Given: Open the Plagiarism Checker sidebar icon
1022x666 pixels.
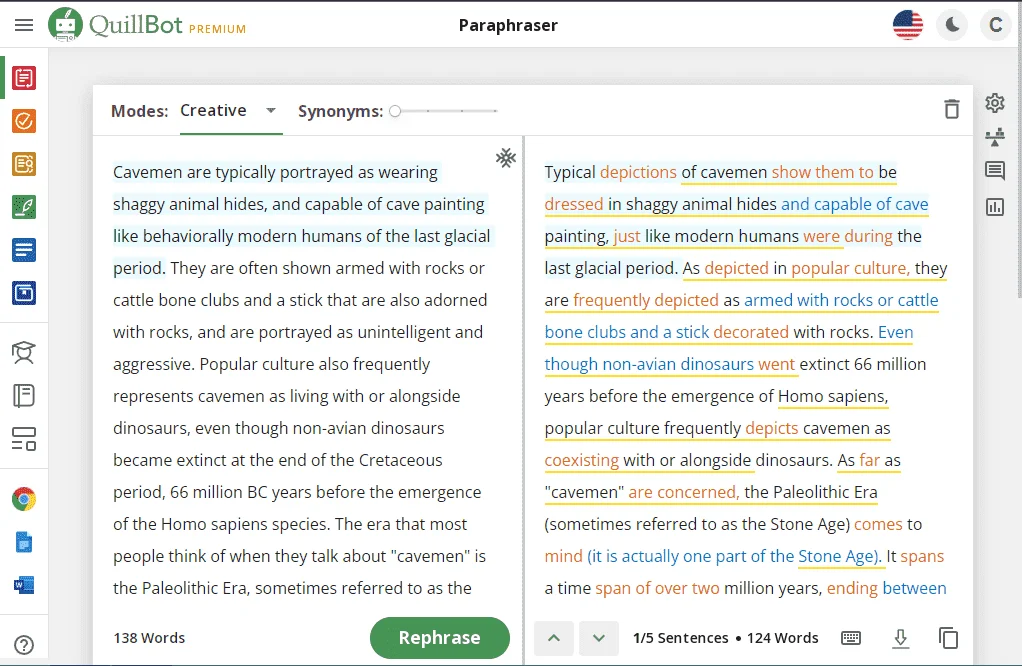Looking at the screenshot, I should 24,164.
